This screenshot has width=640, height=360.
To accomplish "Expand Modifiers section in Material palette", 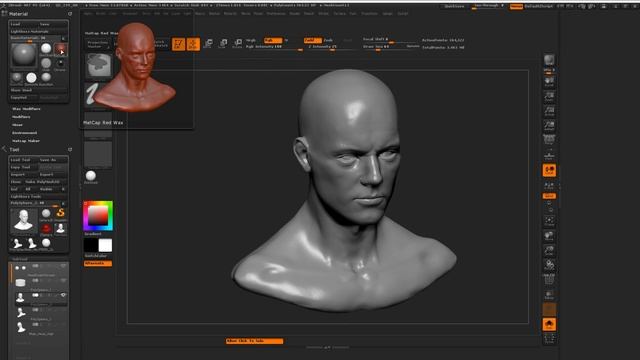I will pos(21,117).
